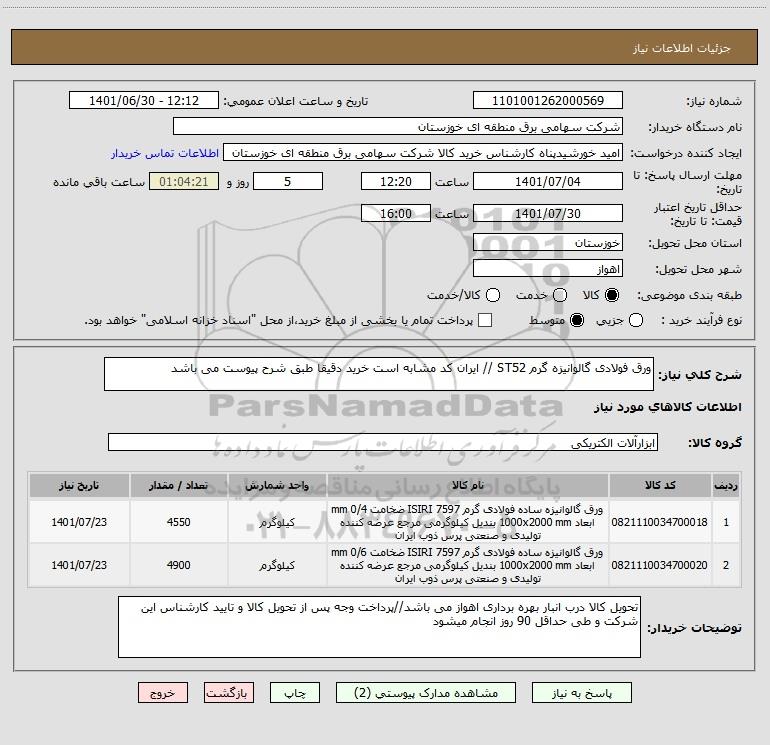The height and width of the screenshot is (745, 770).
Task: Click the اطلاعات کالاهای مورد نیاز heading
Action: click(667, 407)
